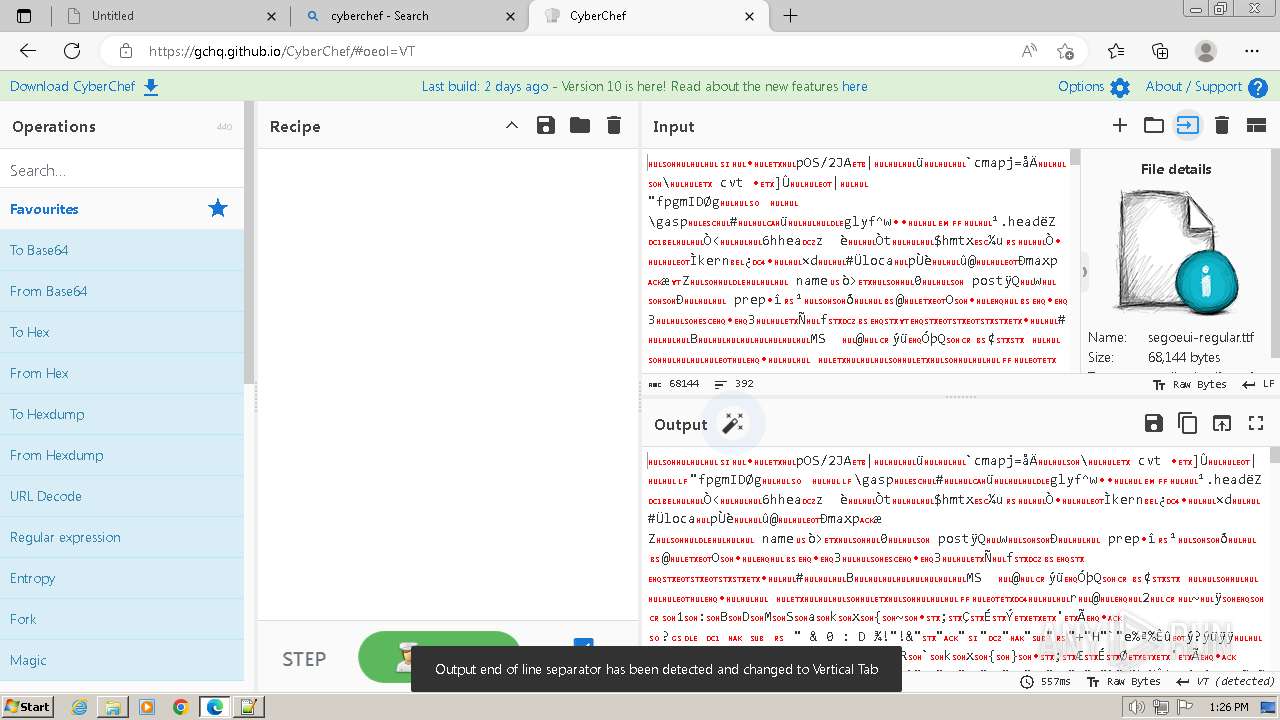Screen dimensions: 1280x720
Task: Load a saved recipe via the folder icon
Action: coord(580,125)
